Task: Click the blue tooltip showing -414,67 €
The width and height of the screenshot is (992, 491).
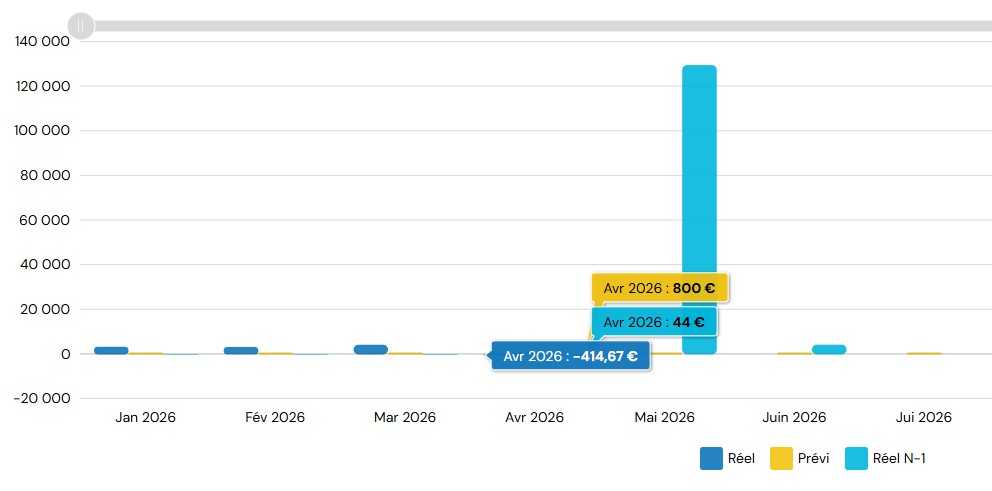Action: click(x=571, y=356)
